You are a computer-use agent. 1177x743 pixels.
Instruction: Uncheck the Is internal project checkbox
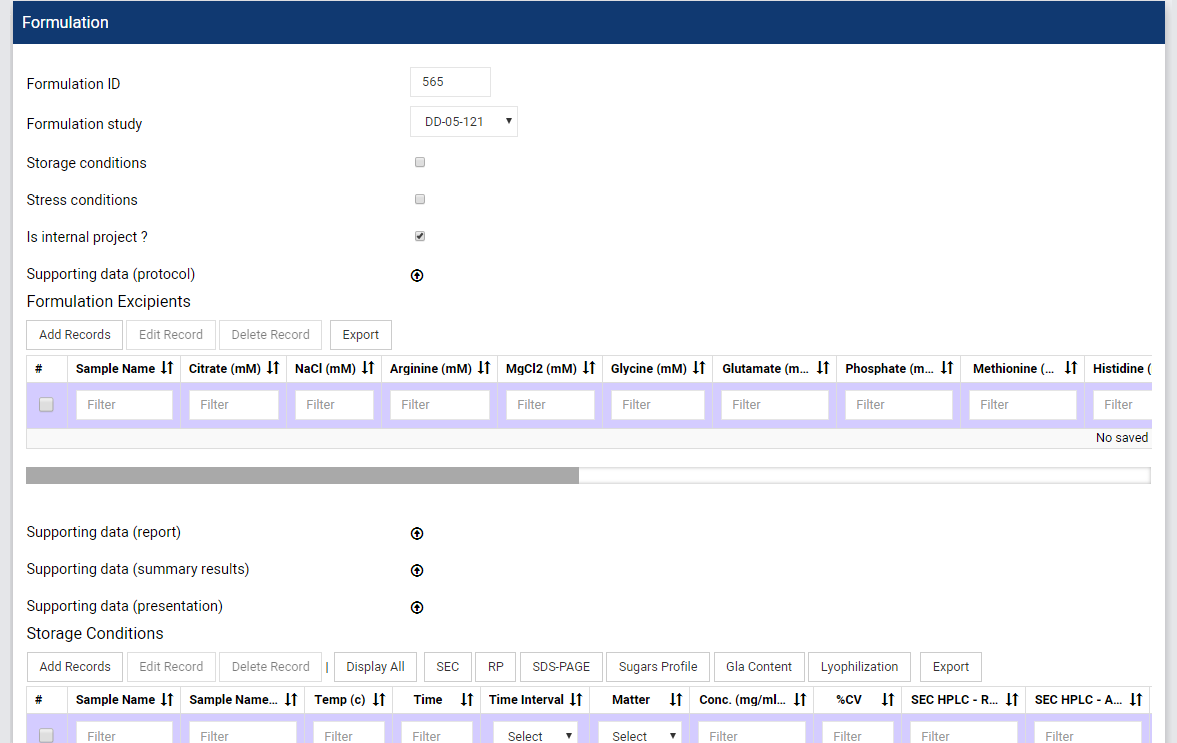[420, 236]
